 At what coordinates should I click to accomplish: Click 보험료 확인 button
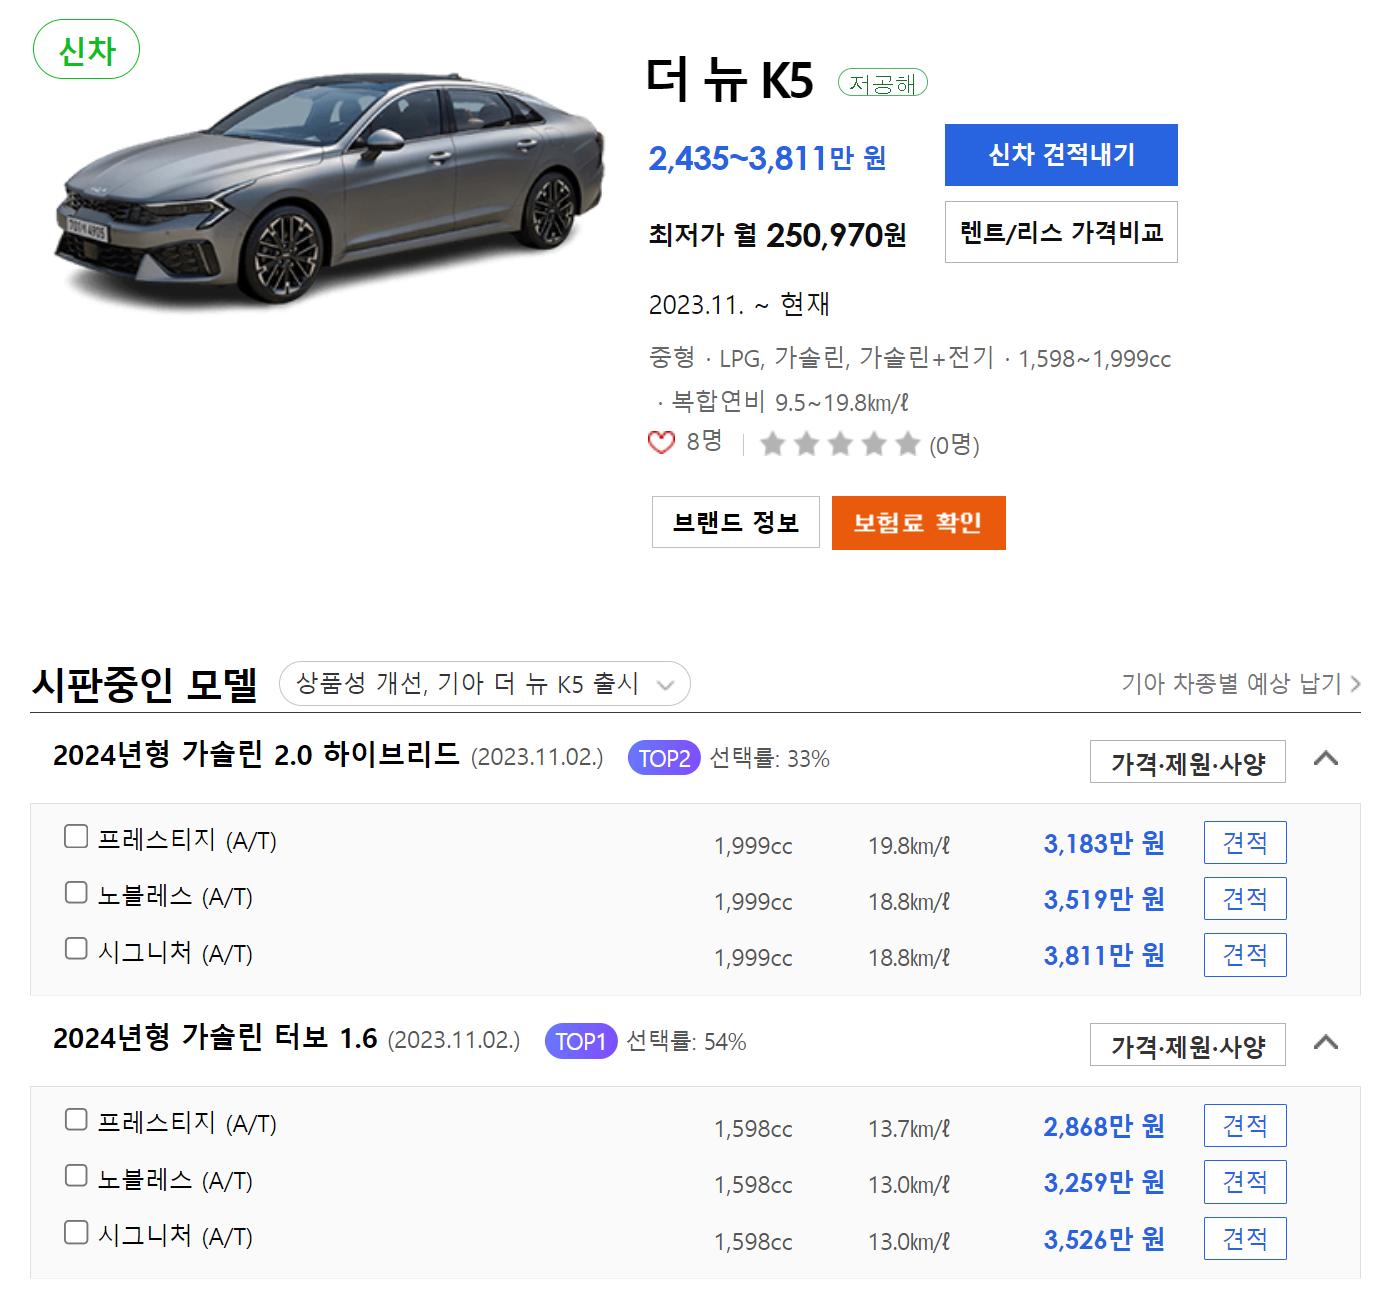918,522
